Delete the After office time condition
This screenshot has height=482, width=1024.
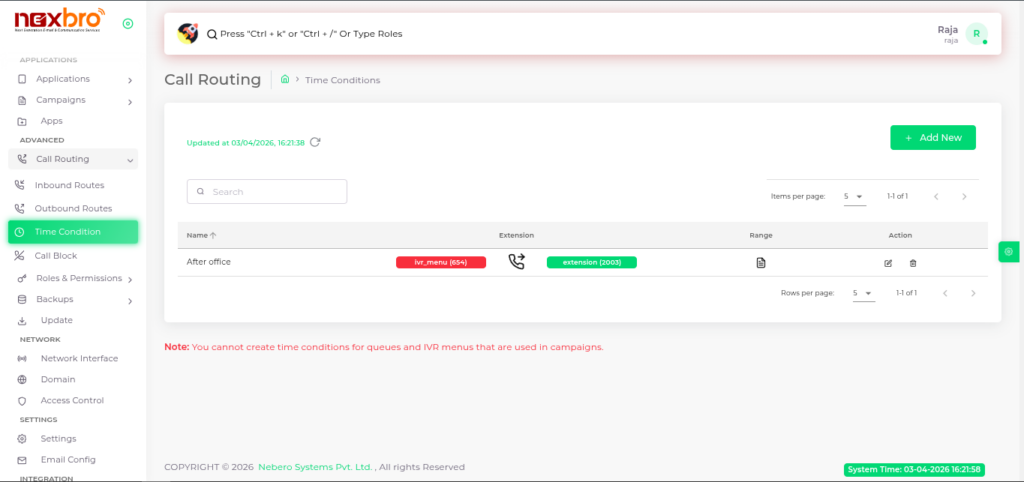912,263
